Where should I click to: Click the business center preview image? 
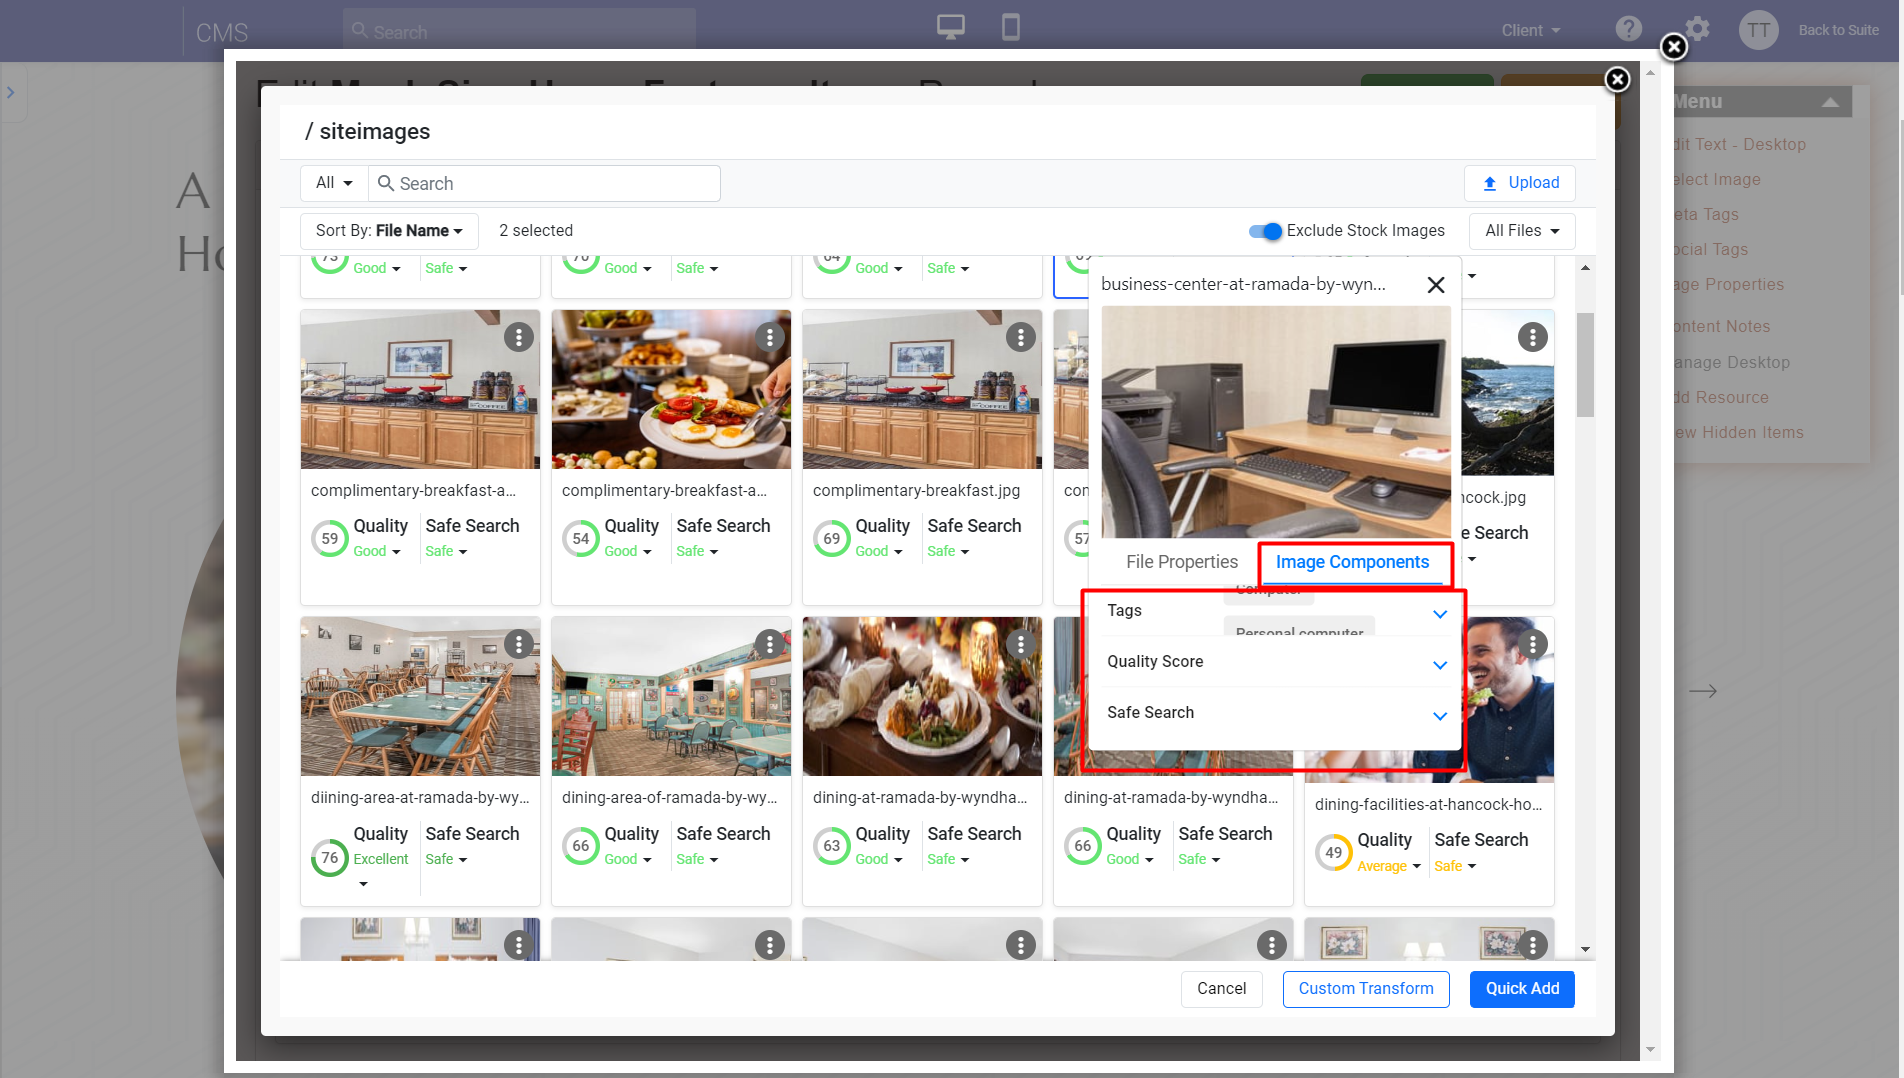tap(1276, 422)
